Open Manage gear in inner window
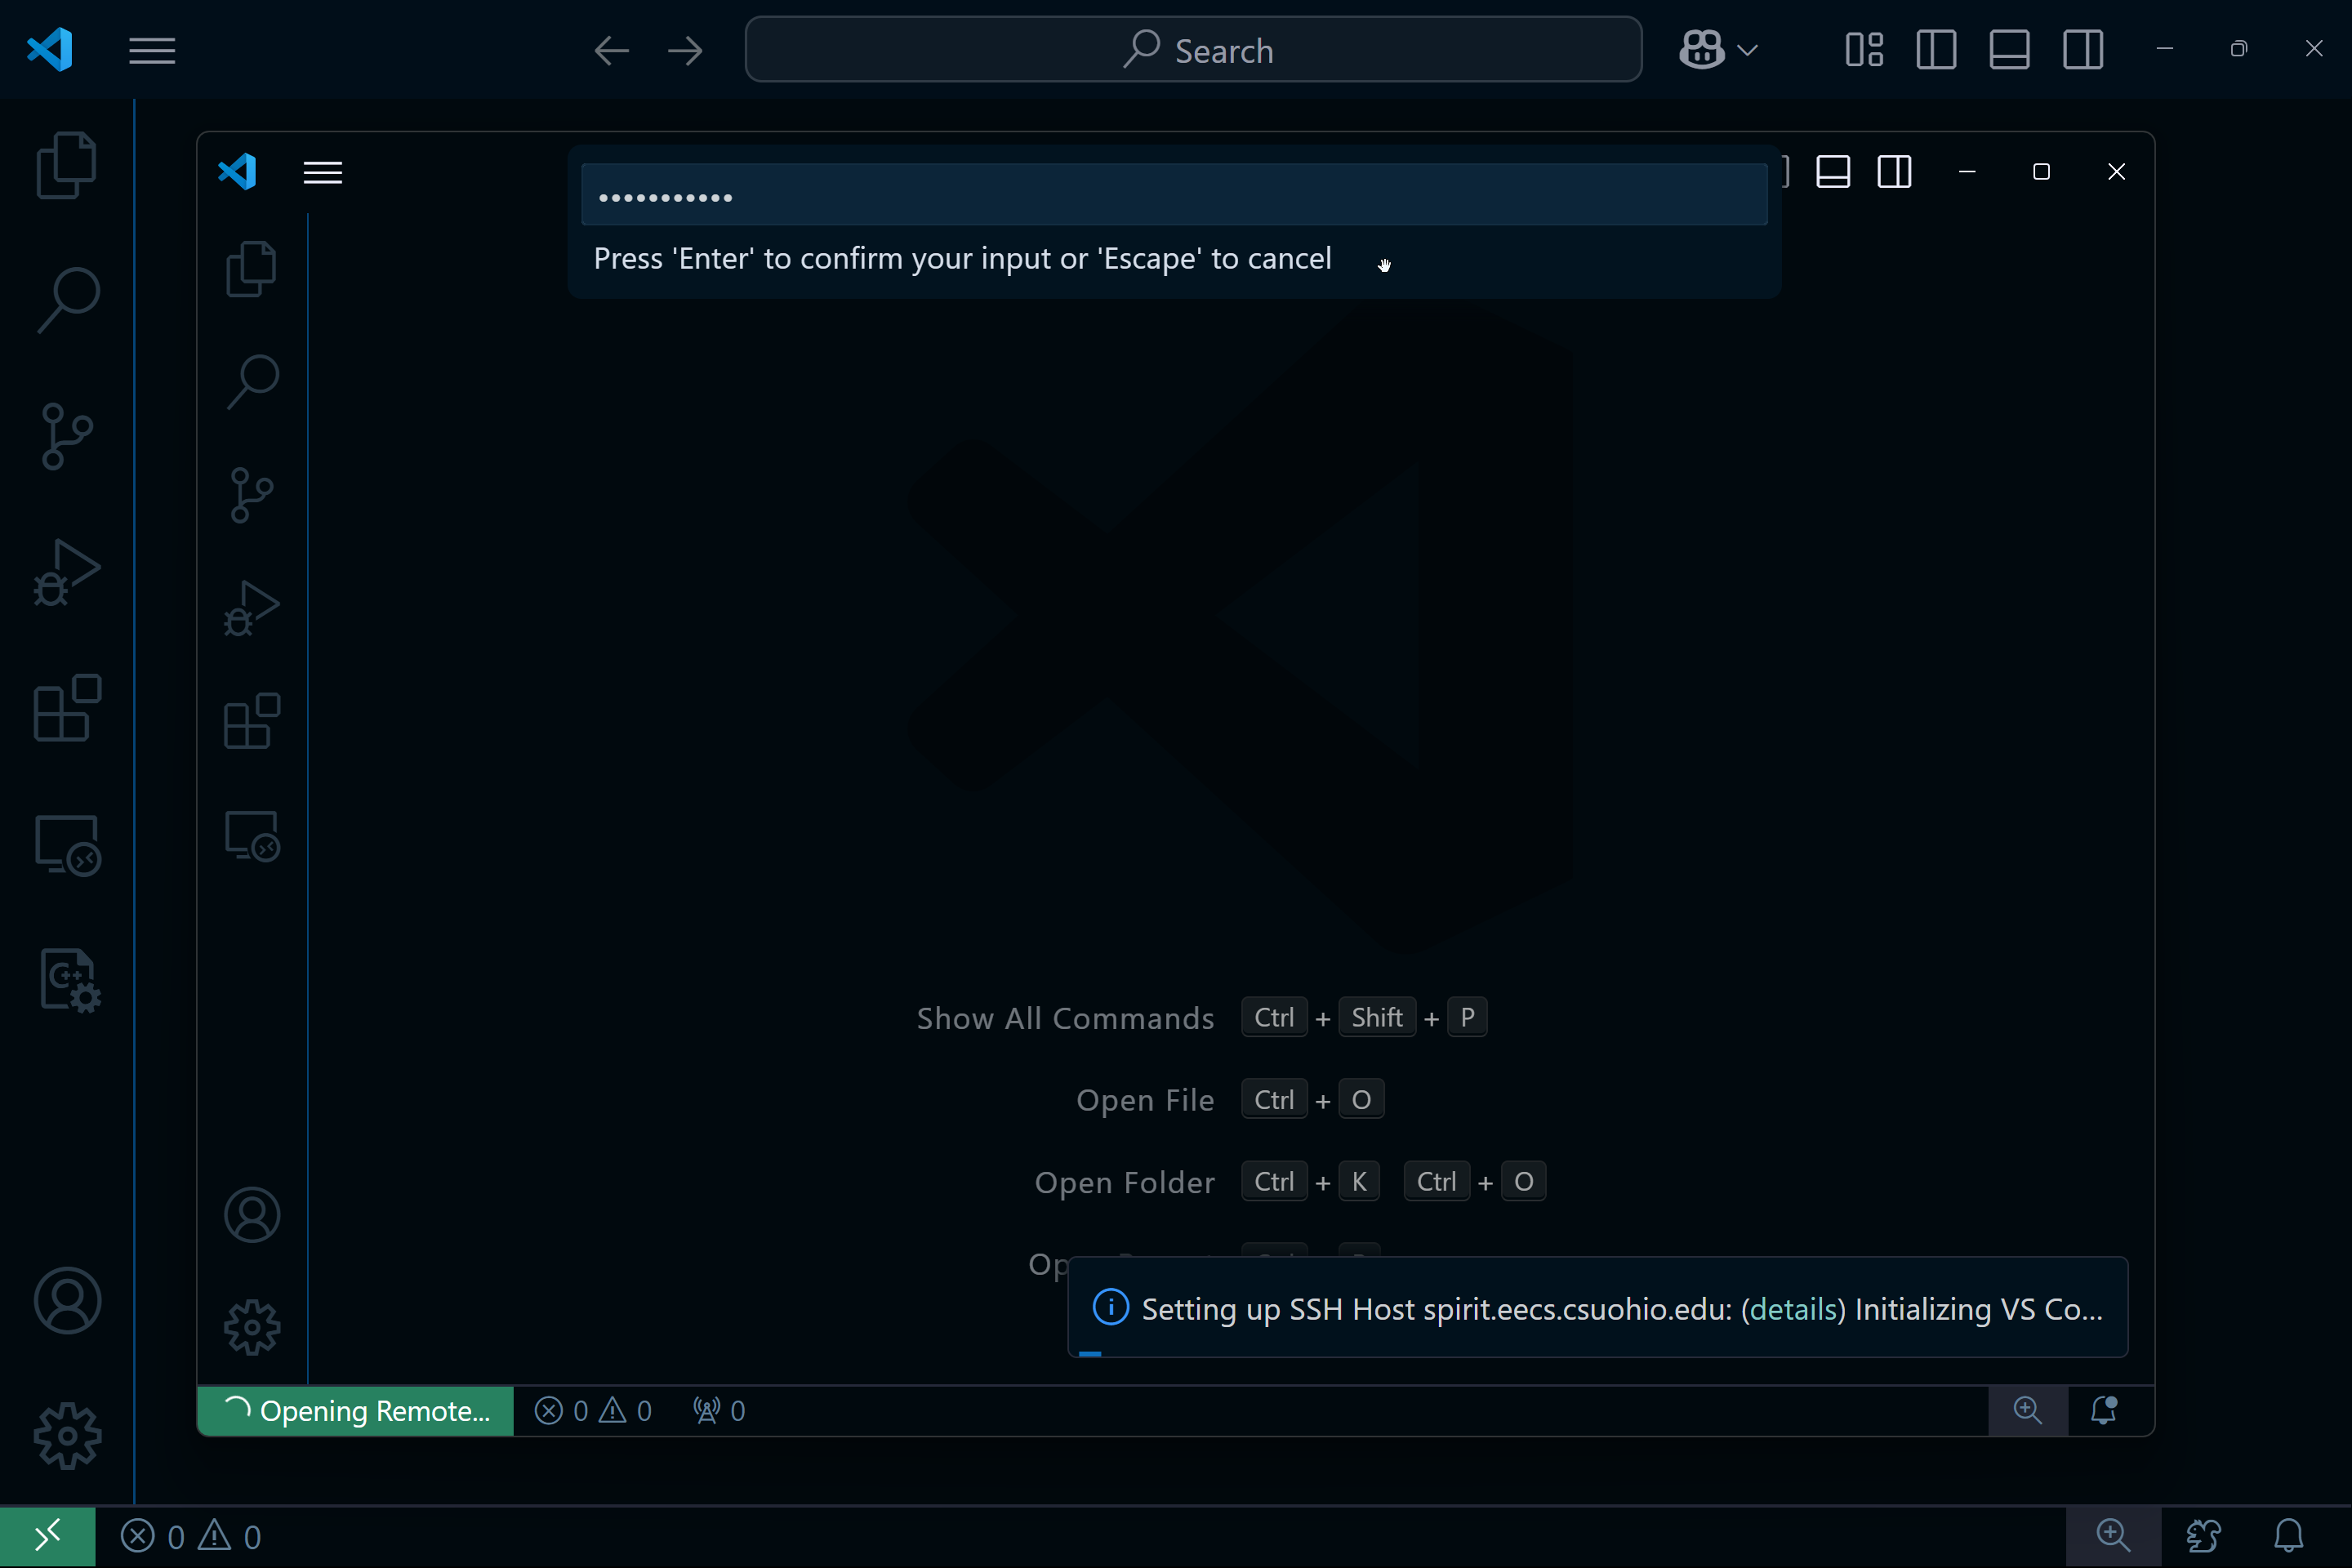2352x1568 pixels. point(252,1328)
